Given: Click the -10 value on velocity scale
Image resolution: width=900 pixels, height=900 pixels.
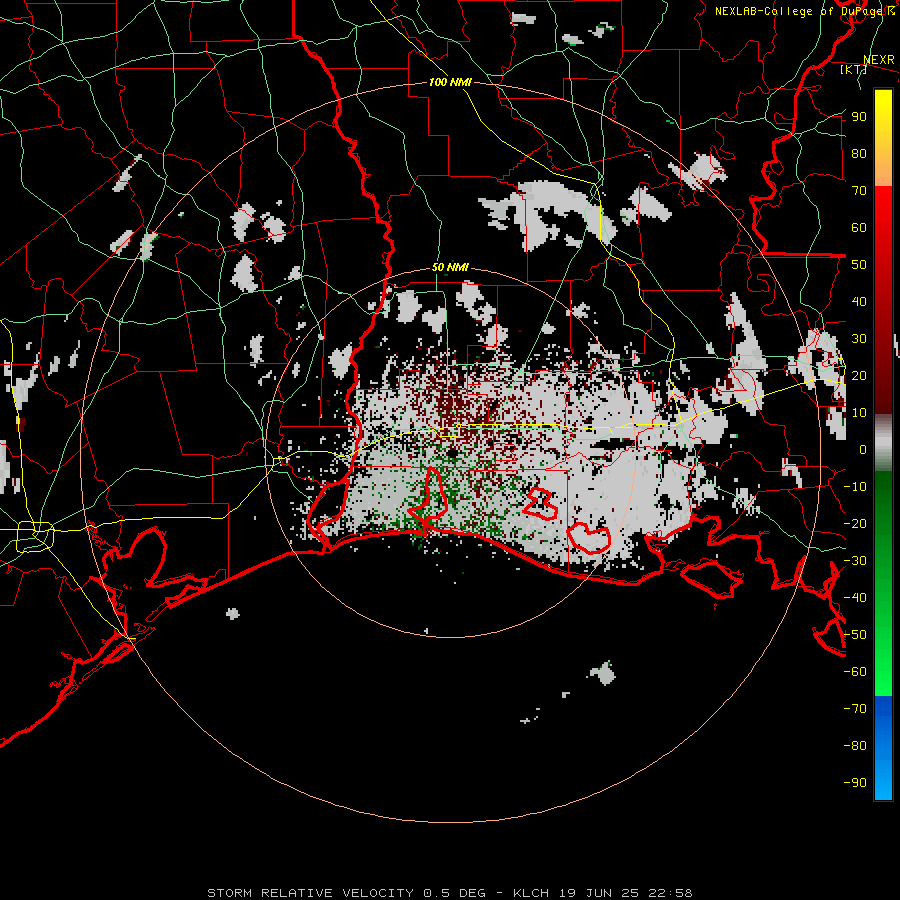Looking at the screenshot, I should pos(855,487).
